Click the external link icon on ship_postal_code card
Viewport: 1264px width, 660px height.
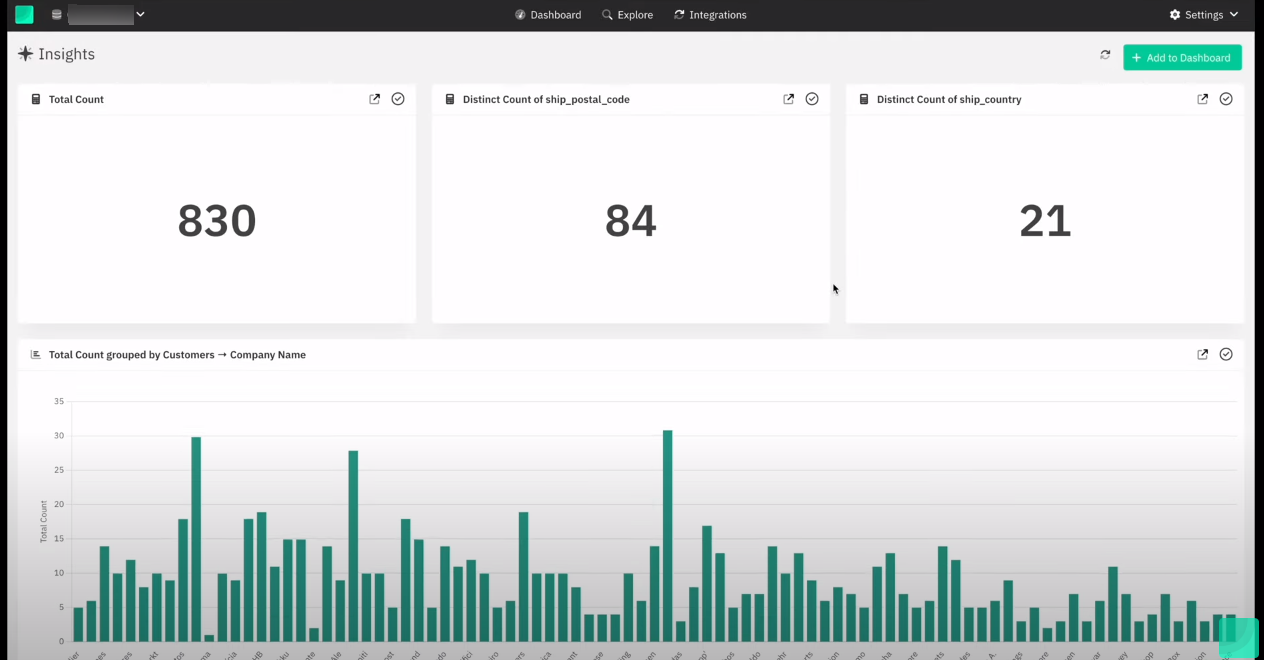pos(788,99)
